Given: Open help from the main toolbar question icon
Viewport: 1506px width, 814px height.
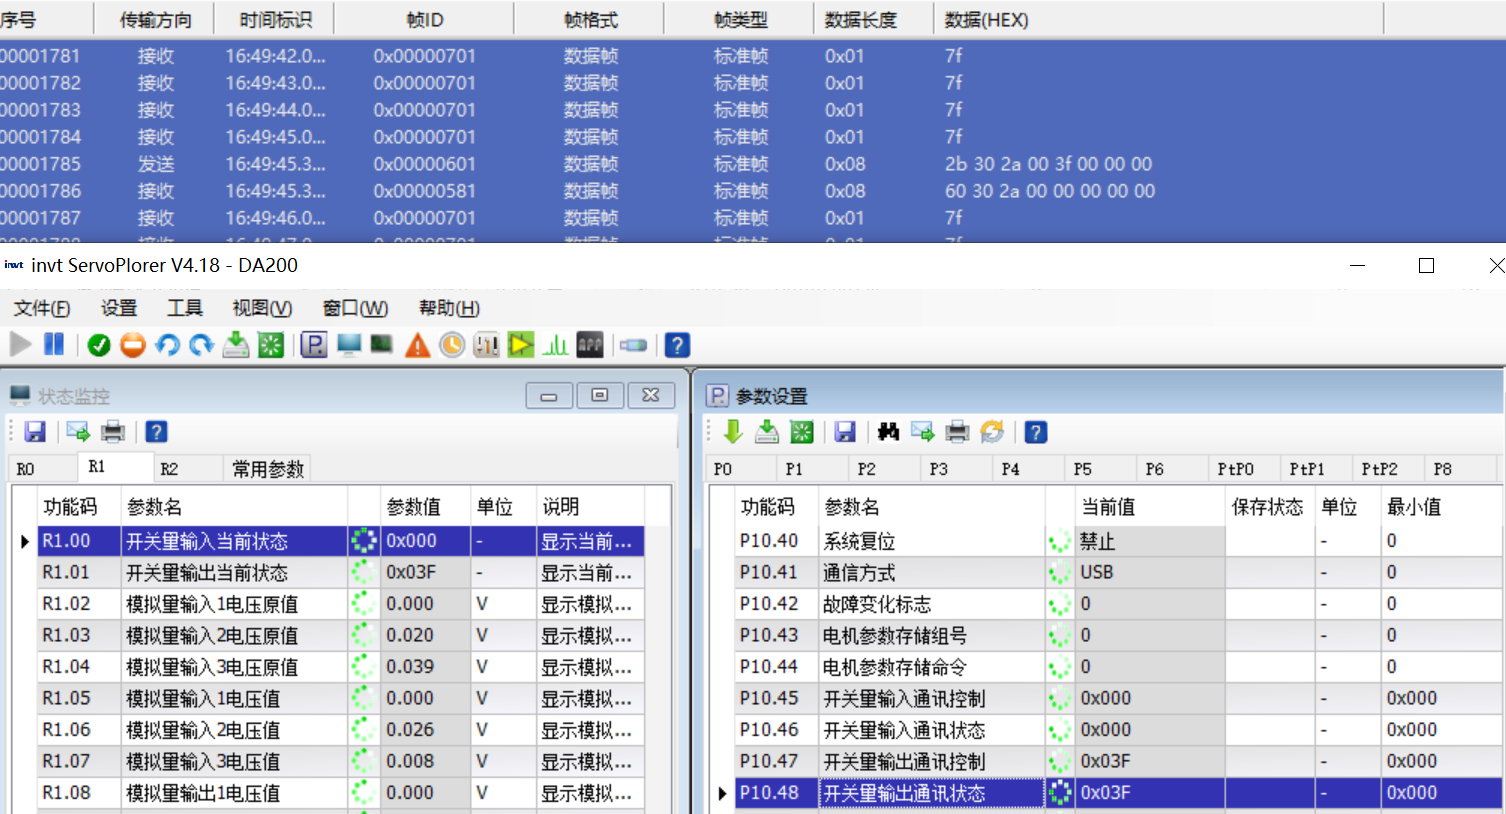Looking at the screenshot, I should pos(677,345).
